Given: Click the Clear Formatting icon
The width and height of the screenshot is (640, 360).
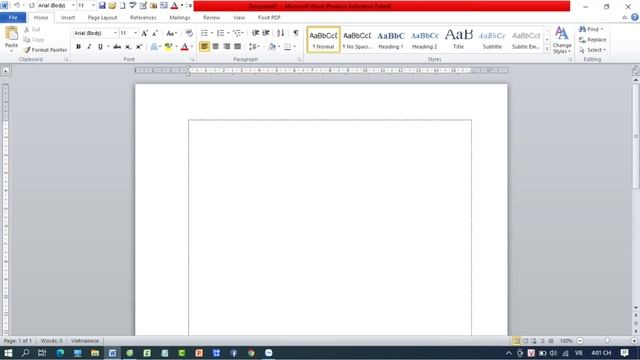Looking at the screenshot, I should [189, 33].
